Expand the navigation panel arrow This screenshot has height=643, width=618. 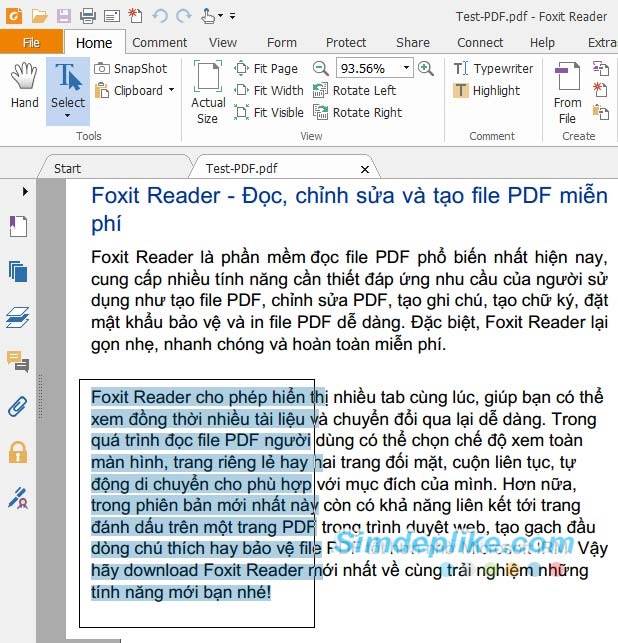click(x=25, y=191)
